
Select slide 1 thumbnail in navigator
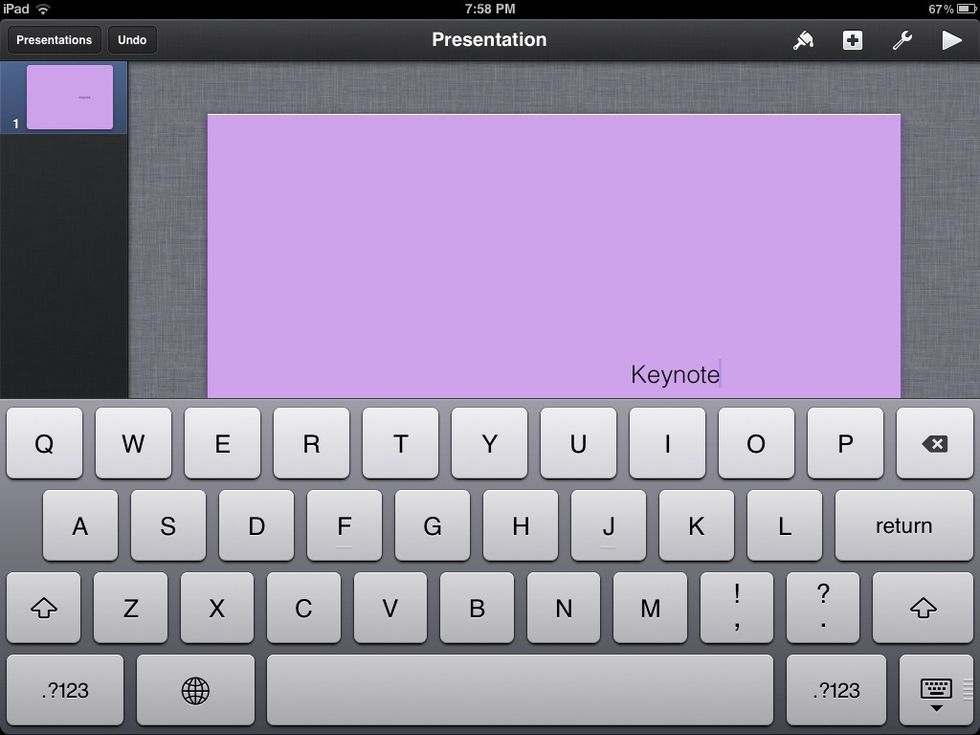[70, 97]
